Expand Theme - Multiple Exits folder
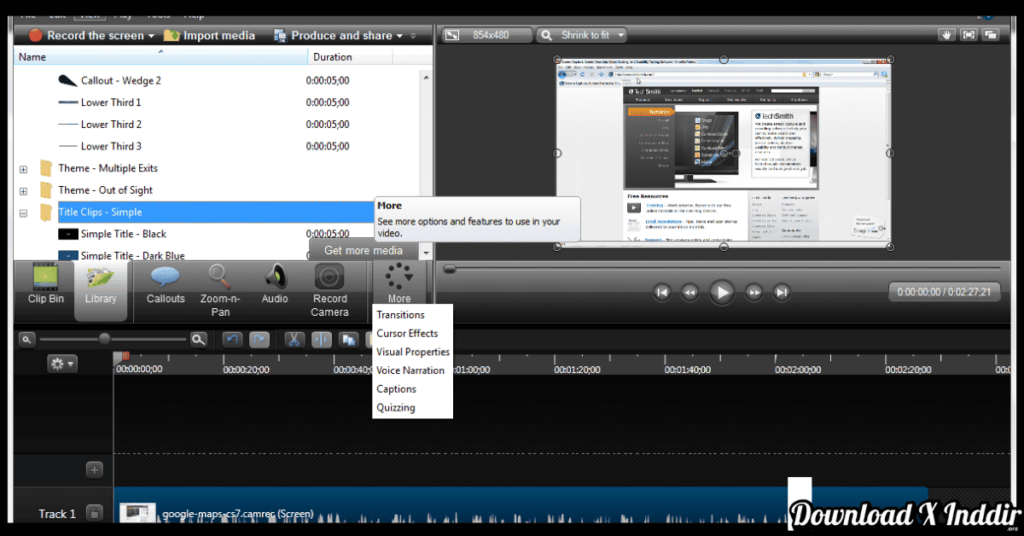 (24, 169)
